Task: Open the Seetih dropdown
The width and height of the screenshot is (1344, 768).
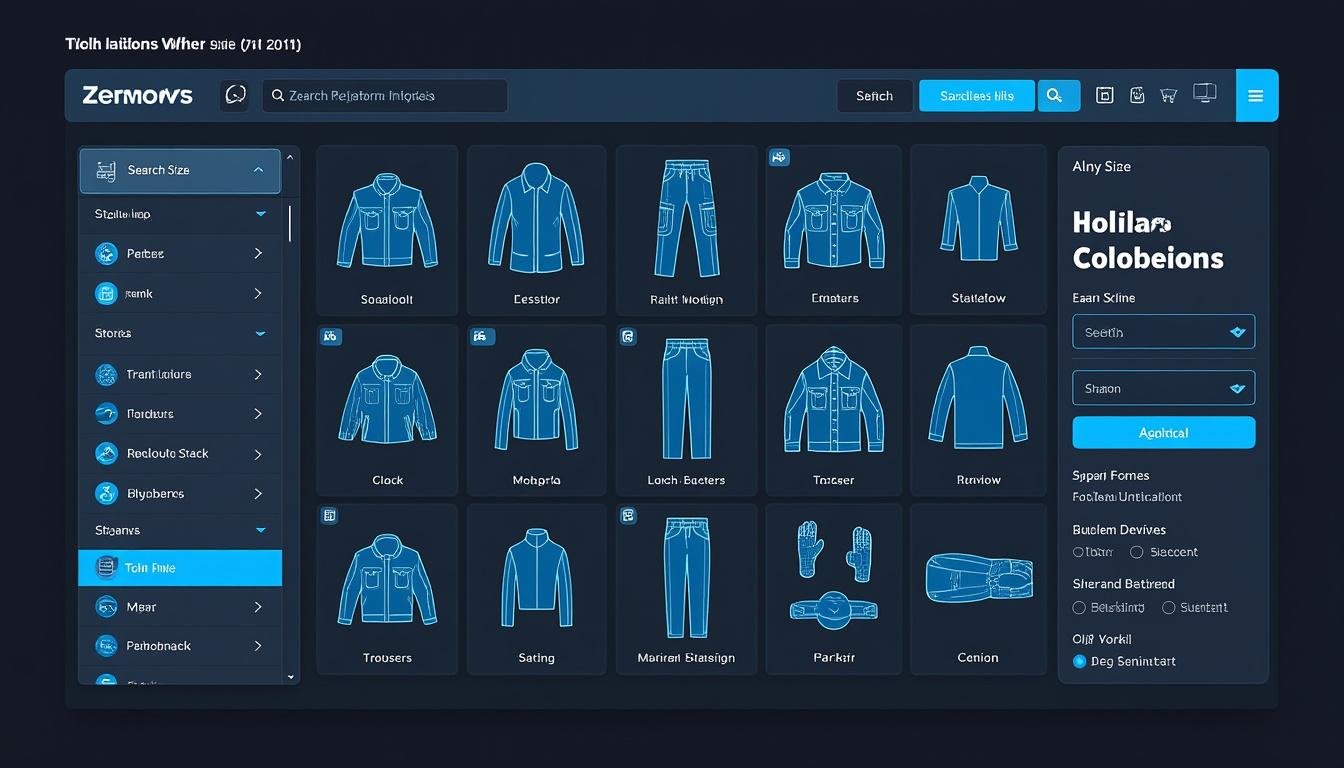Action: pos(1163,332)
